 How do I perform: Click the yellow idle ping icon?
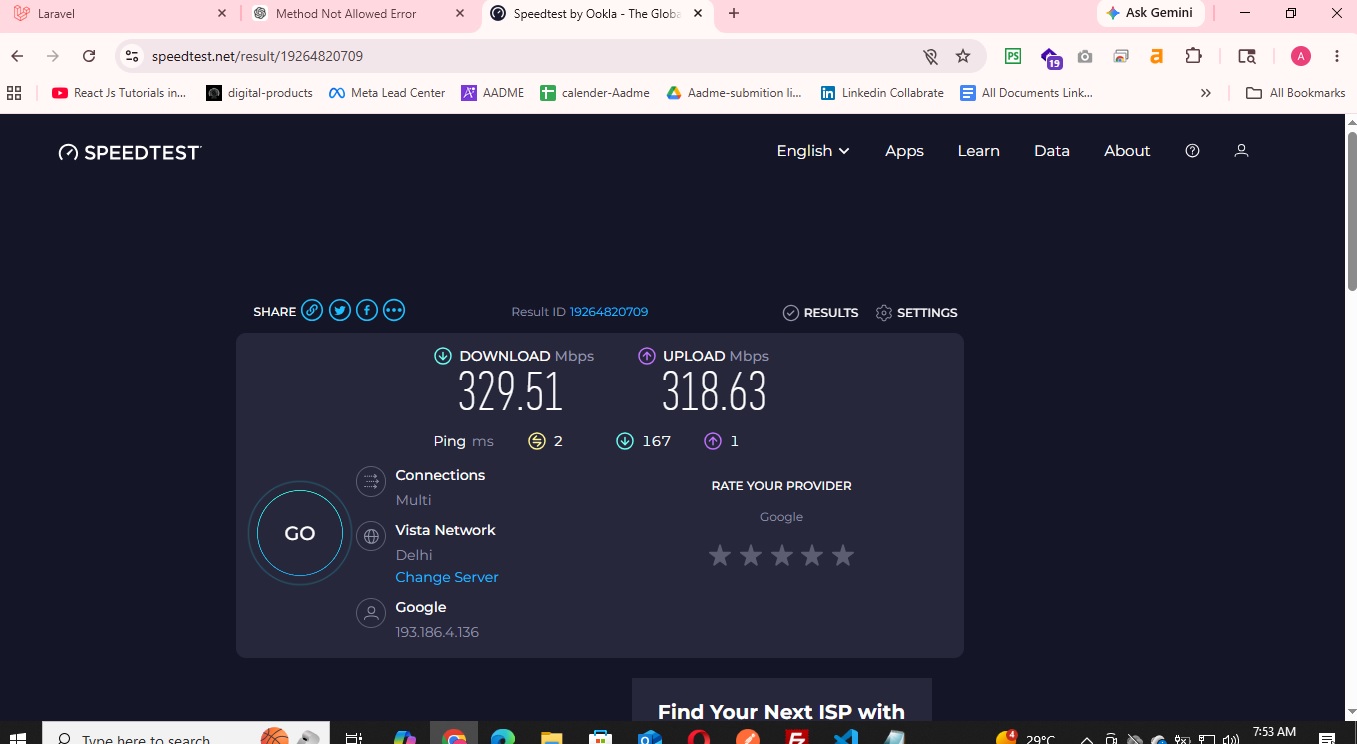pos(537,441)
